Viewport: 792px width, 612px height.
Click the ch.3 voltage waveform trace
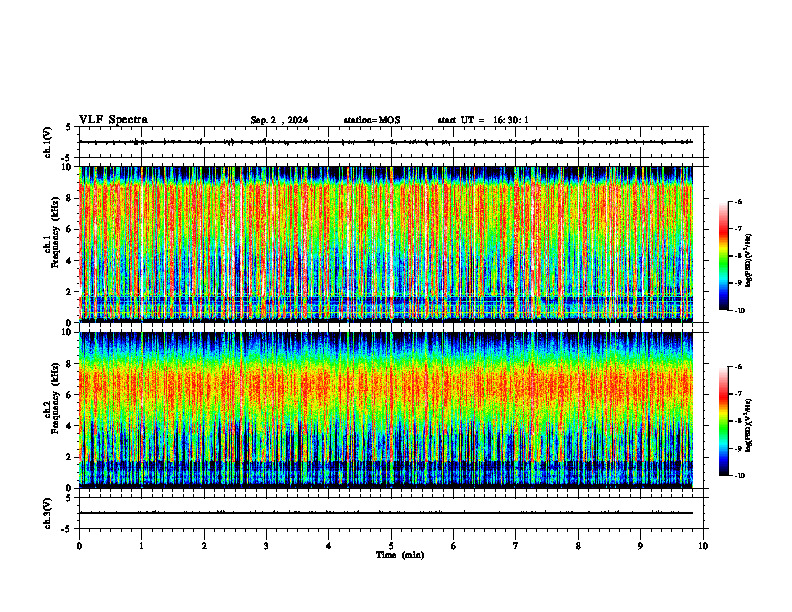point(386,513)
